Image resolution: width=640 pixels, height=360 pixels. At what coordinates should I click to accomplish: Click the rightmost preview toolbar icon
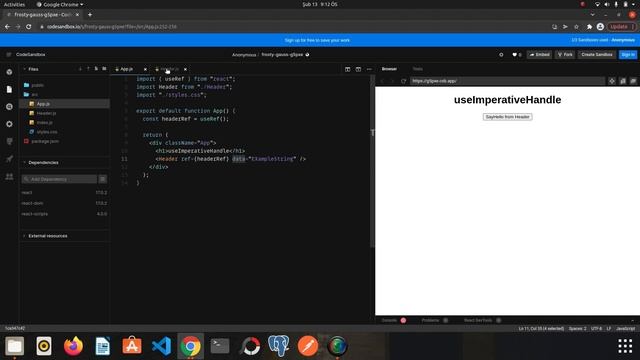click(633, 81)
